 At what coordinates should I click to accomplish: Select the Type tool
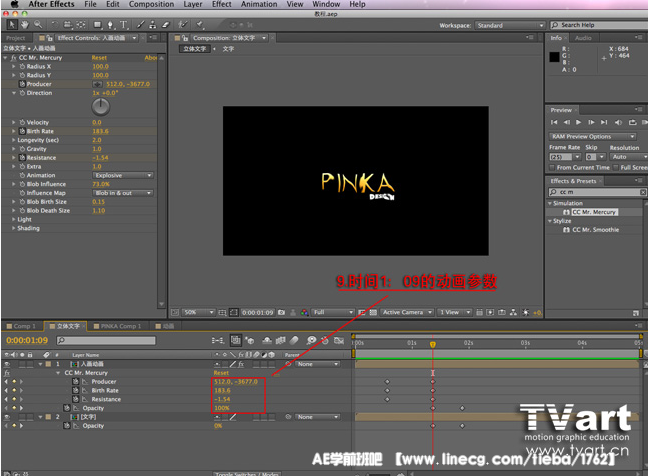124,25
